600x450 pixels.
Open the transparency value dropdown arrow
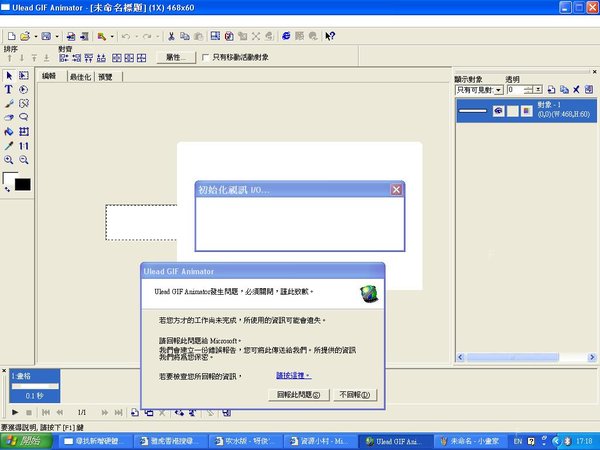coord(538,90)
